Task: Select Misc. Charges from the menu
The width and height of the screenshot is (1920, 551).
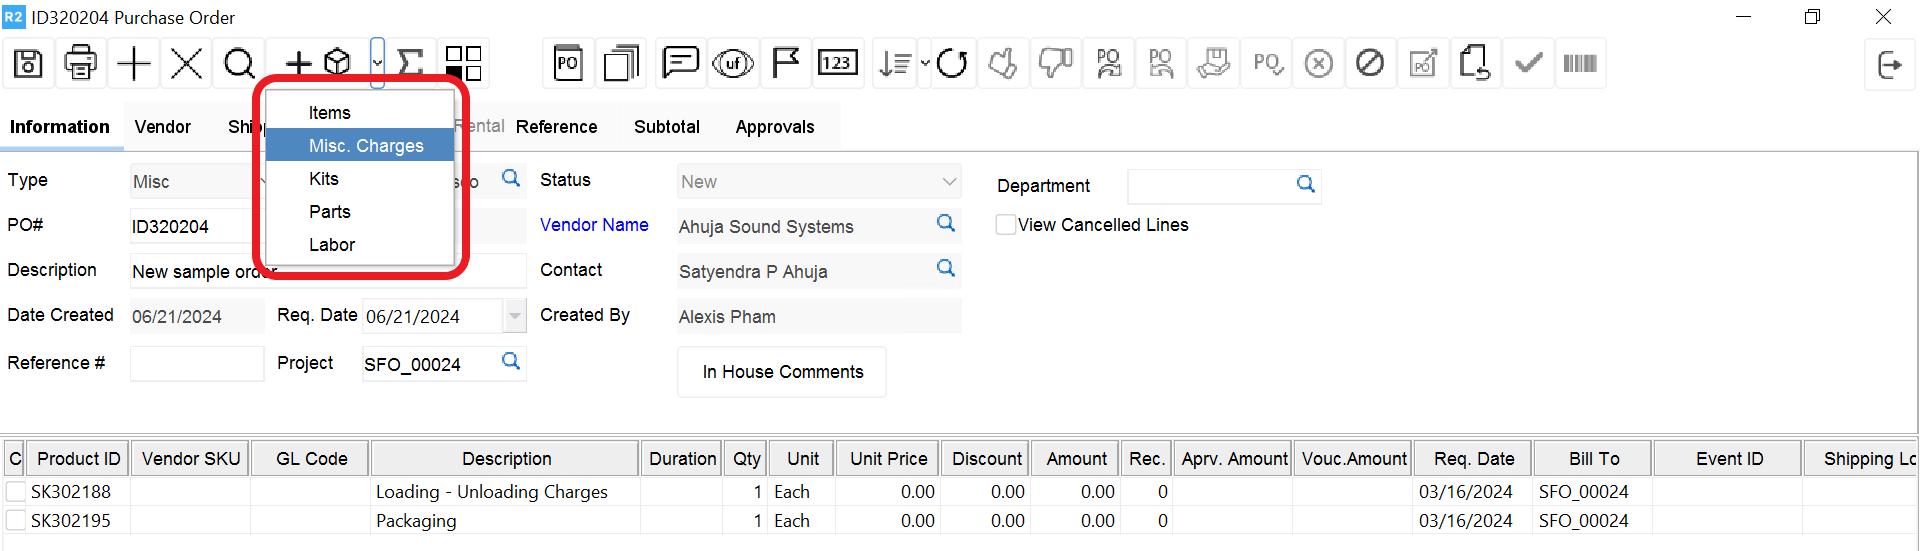Action: (x=366, y=146)
